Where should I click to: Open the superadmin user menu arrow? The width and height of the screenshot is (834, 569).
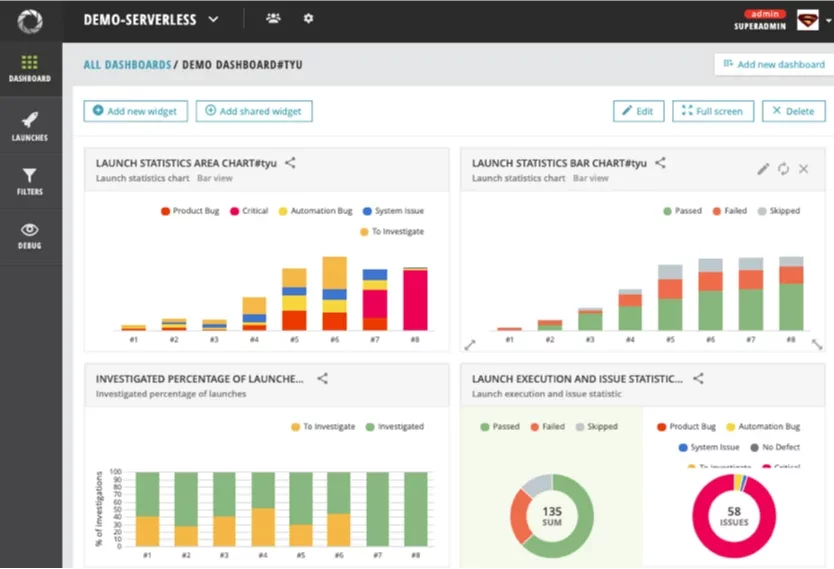[829, 20]
